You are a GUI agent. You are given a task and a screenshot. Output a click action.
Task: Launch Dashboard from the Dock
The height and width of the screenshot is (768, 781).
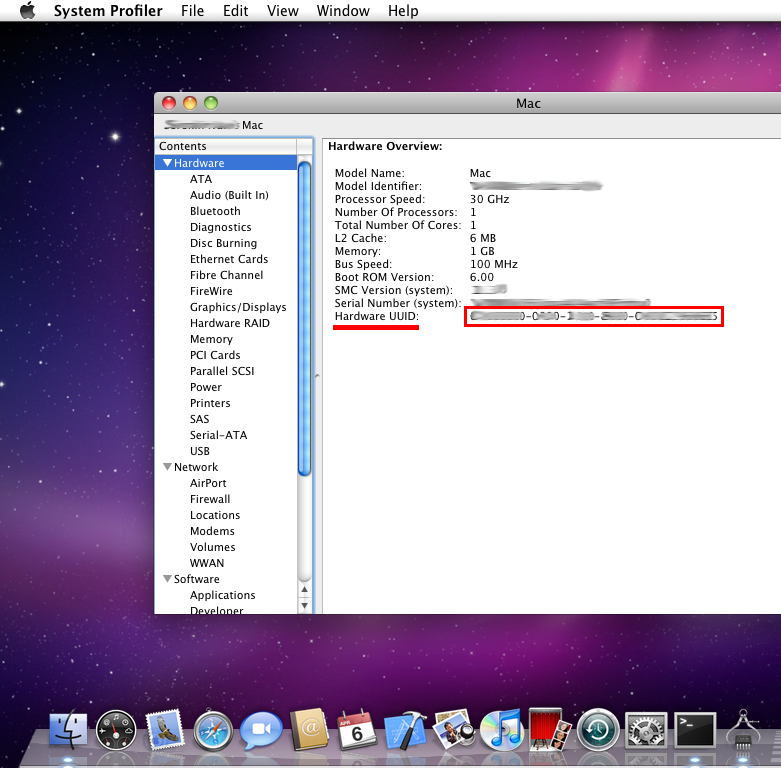click(116, 731)
